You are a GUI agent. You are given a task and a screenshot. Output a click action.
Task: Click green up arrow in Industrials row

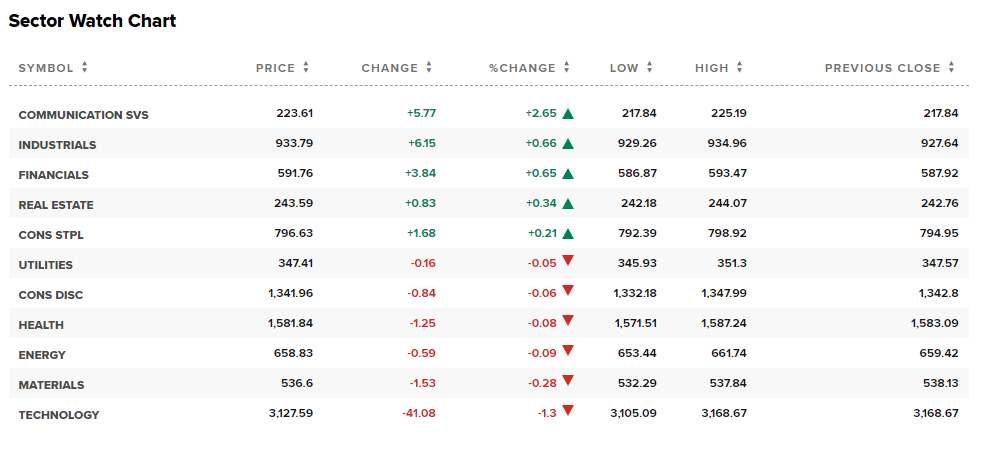tap(568, 144)
